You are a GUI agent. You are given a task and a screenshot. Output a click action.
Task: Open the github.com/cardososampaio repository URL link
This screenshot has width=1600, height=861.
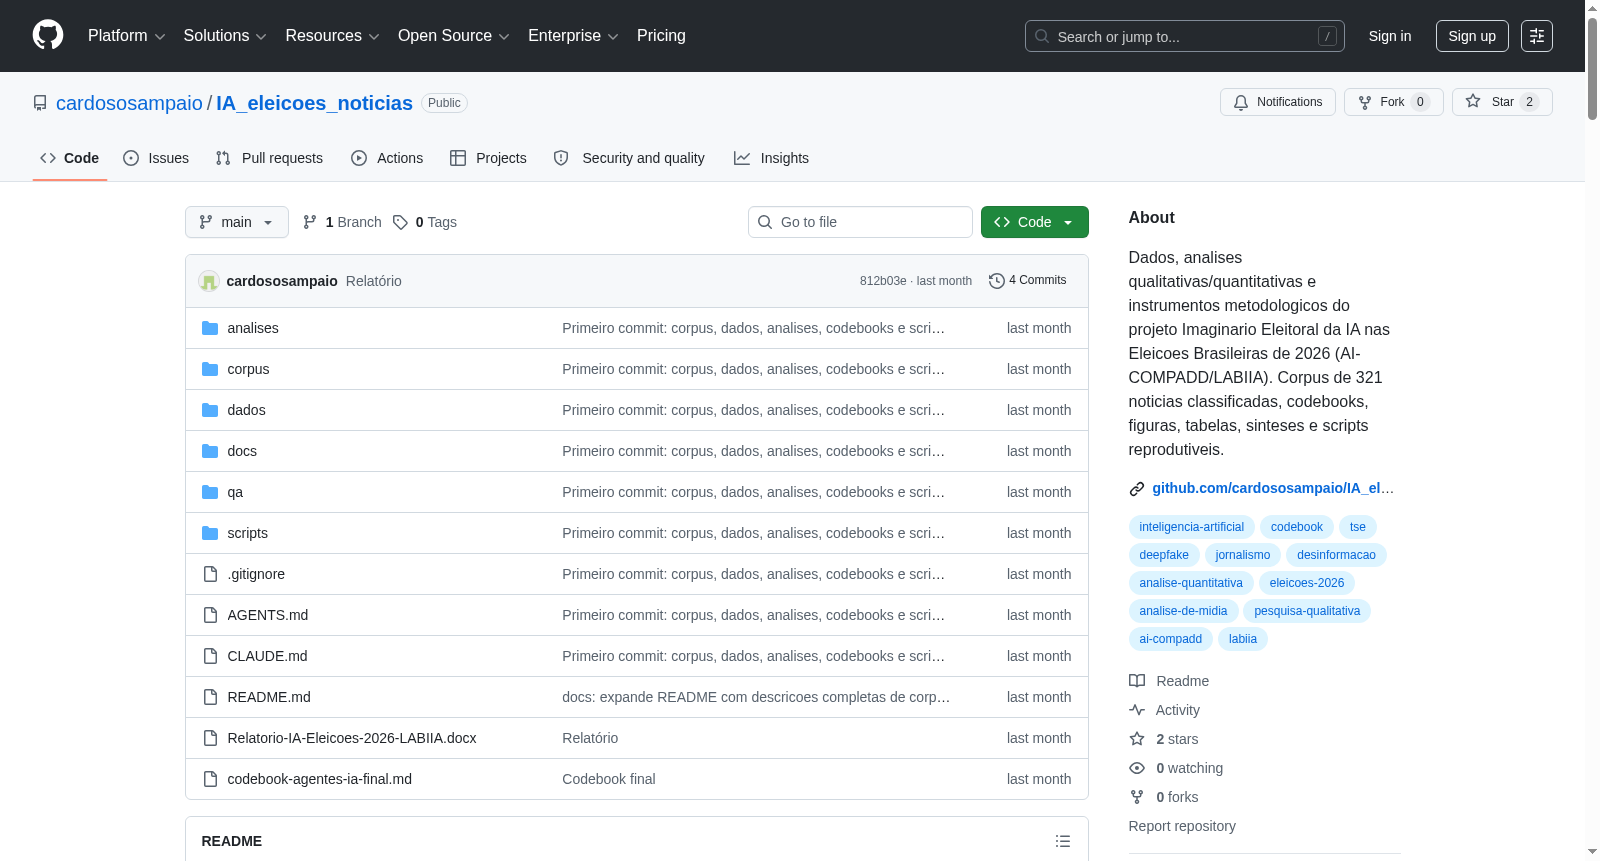tap(1273, 488)
